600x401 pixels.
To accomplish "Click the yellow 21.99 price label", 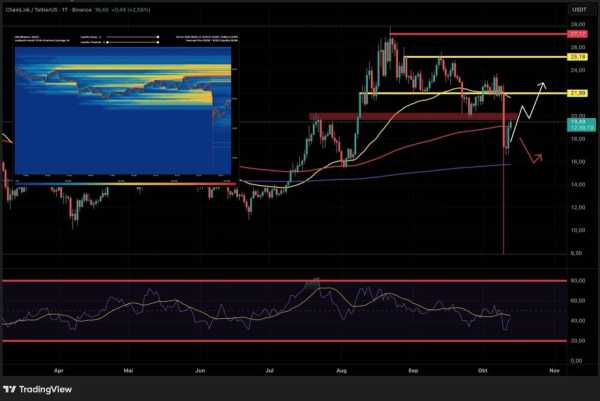I will (x=578, y=93).
